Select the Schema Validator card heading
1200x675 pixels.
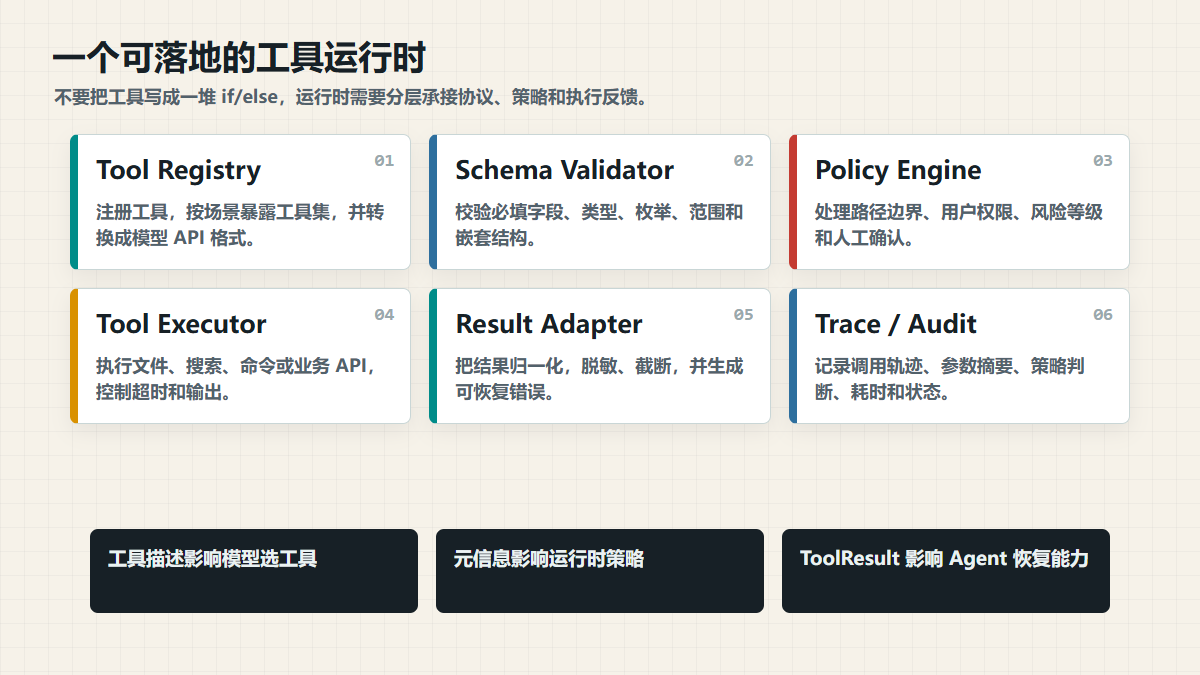[x=564, y=170]
